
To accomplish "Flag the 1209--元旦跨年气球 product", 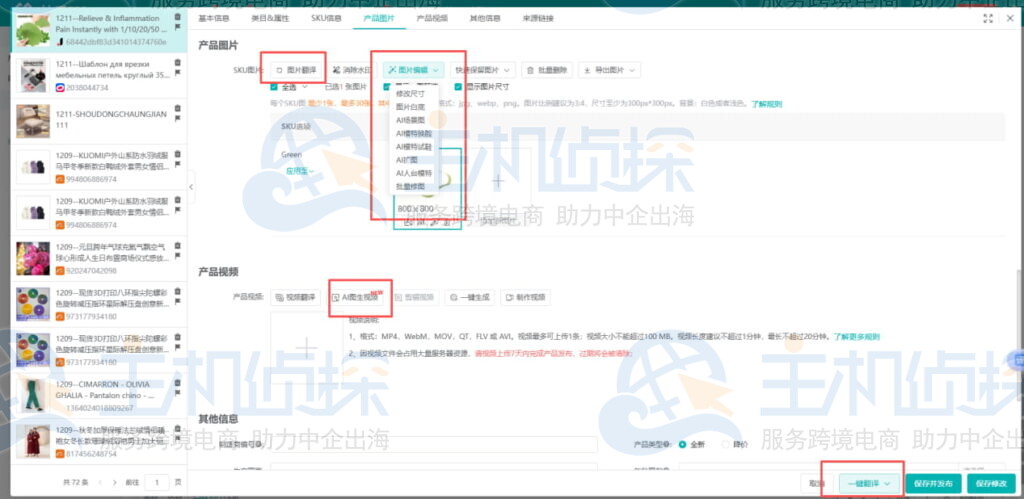I will pos(178,256).
